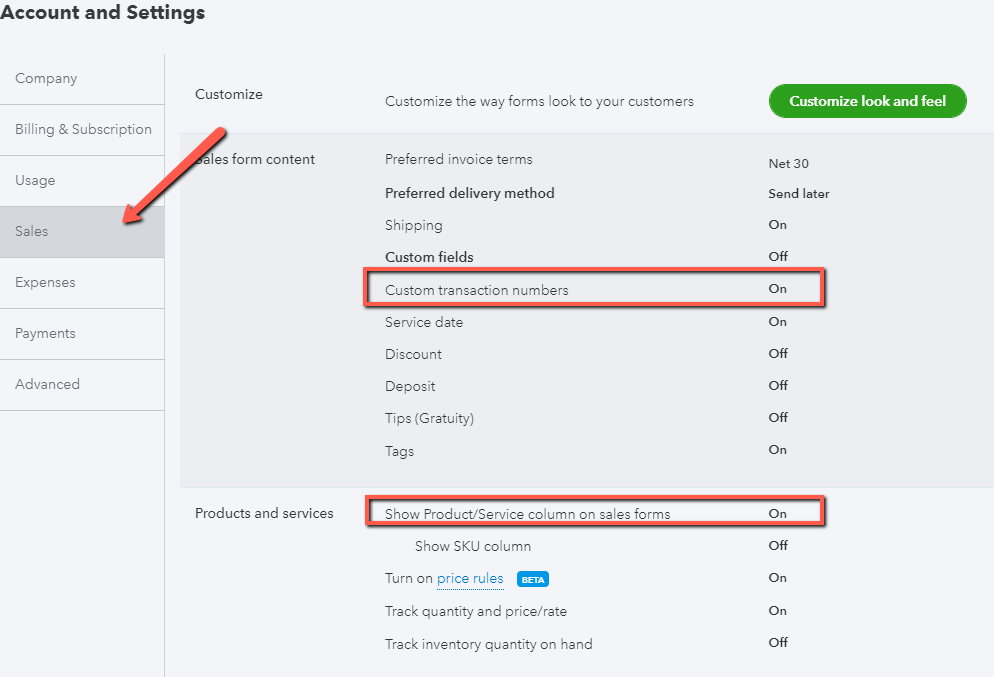This screenshot has width=994, height=677.
Task: Go to Advanced settings
Action: (47, 384)
